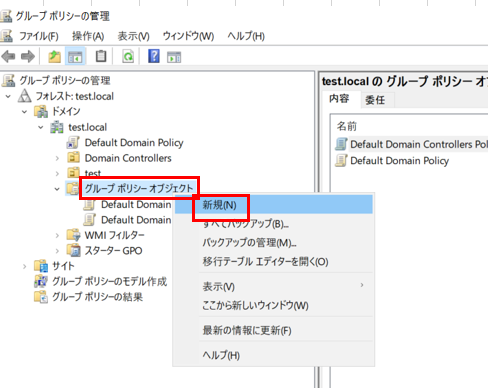
Task: Select グループ ポリシーのモデル作成 tree item
Action: pos(110,282)
